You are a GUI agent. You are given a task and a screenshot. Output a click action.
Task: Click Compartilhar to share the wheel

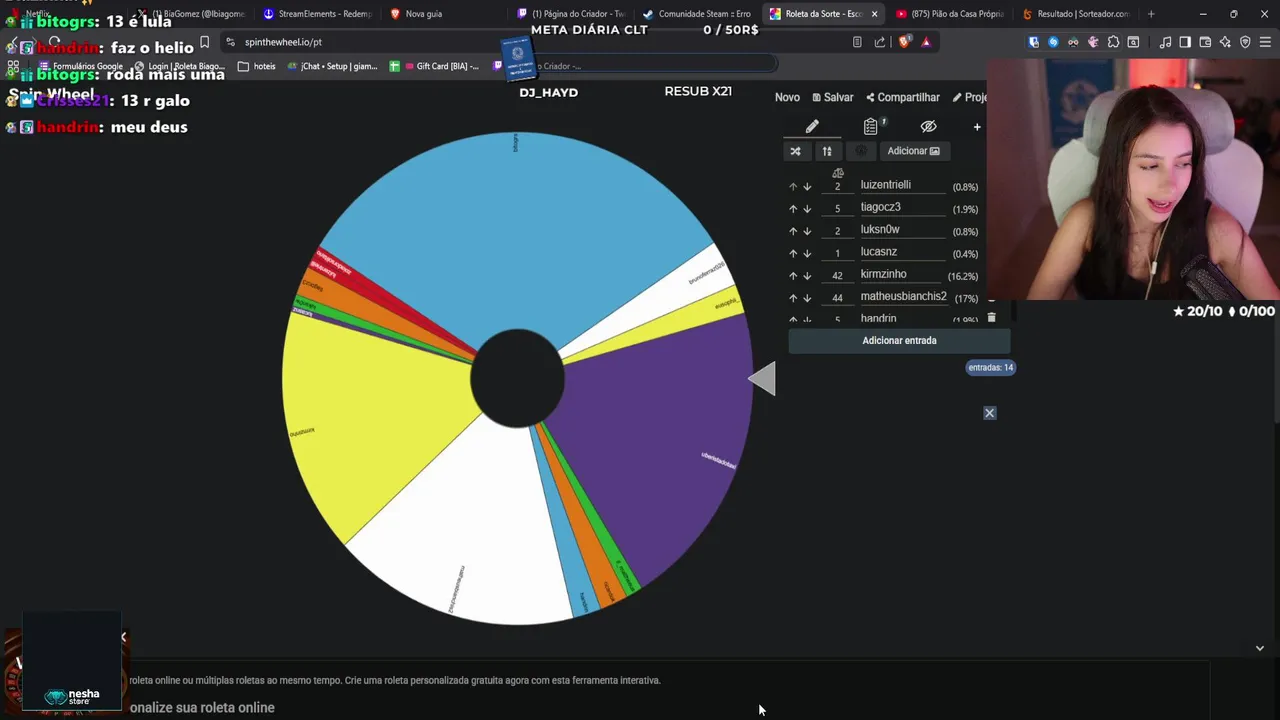tap(903, 97)
